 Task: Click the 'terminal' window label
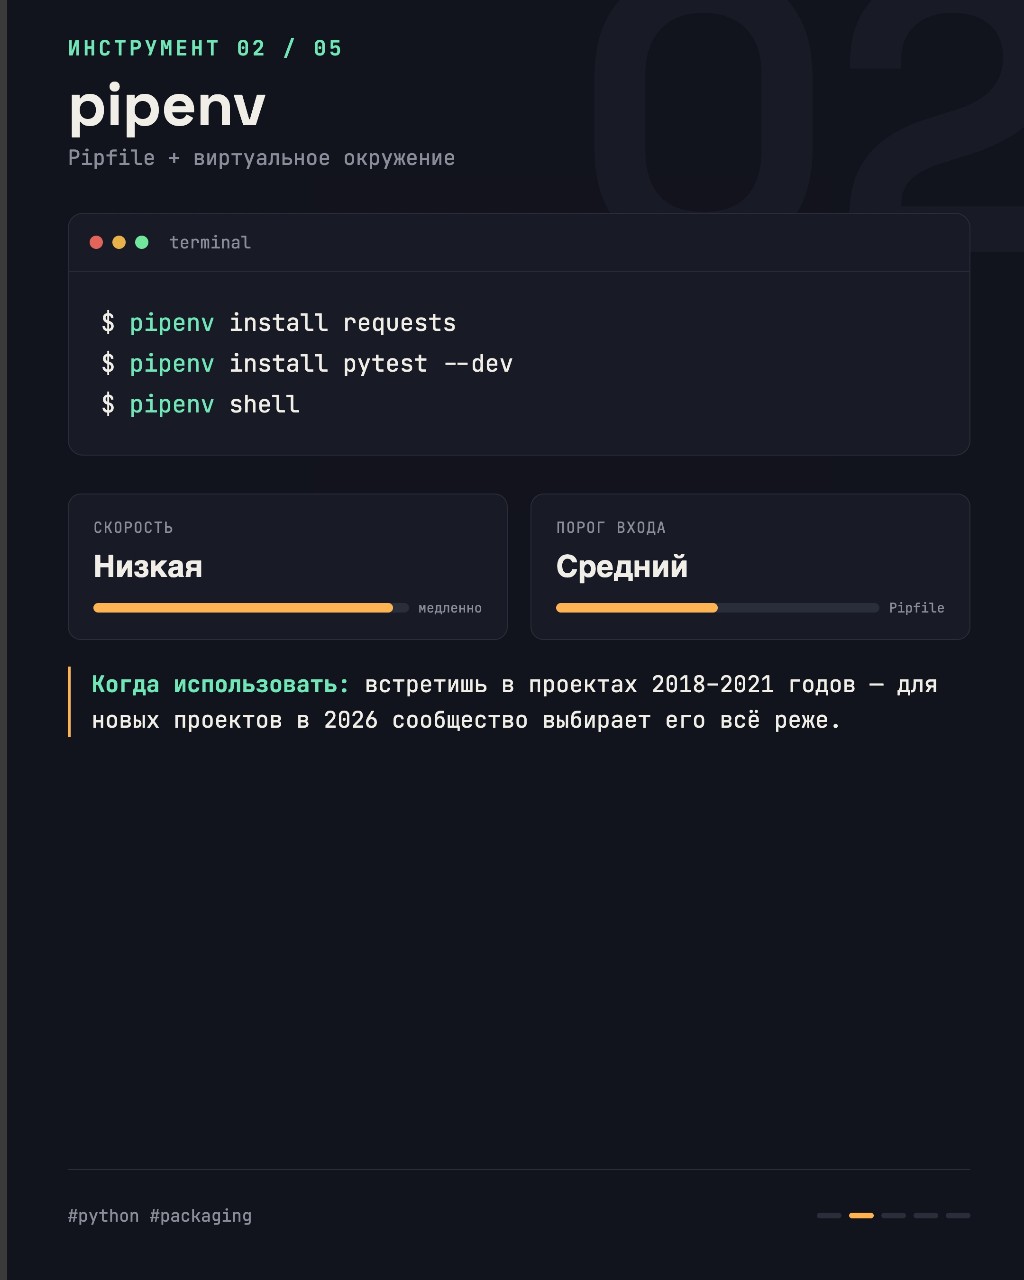(x=210, y=242)
